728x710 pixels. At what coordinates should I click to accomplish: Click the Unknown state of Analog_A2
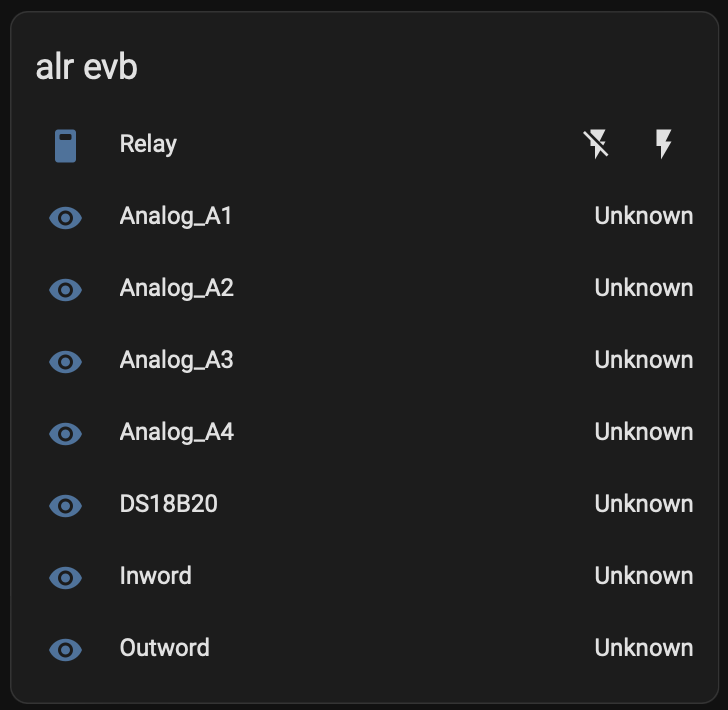(643, 288)
